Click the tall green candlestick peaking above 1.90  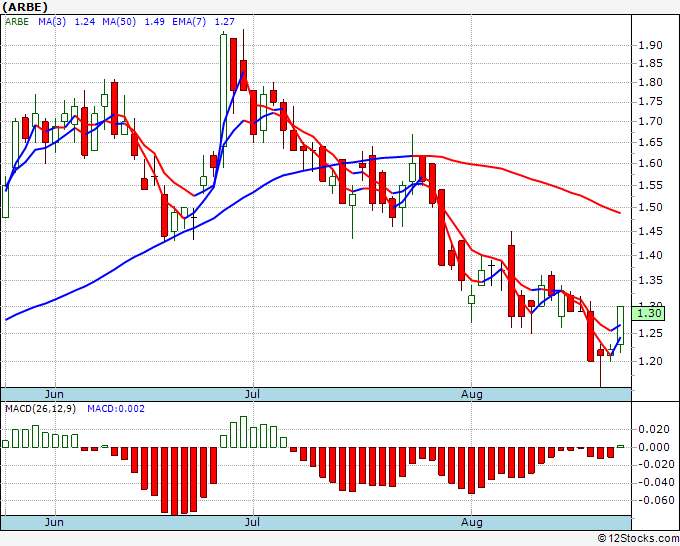223,90
